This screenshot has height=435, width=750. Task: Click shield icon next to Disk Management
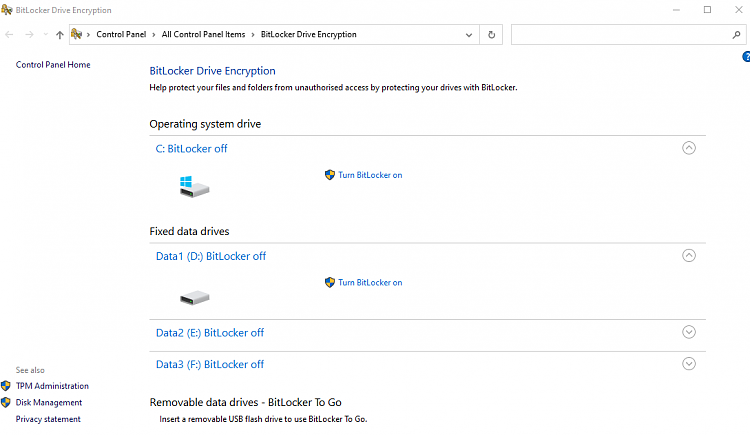click(x=6, y=402)
